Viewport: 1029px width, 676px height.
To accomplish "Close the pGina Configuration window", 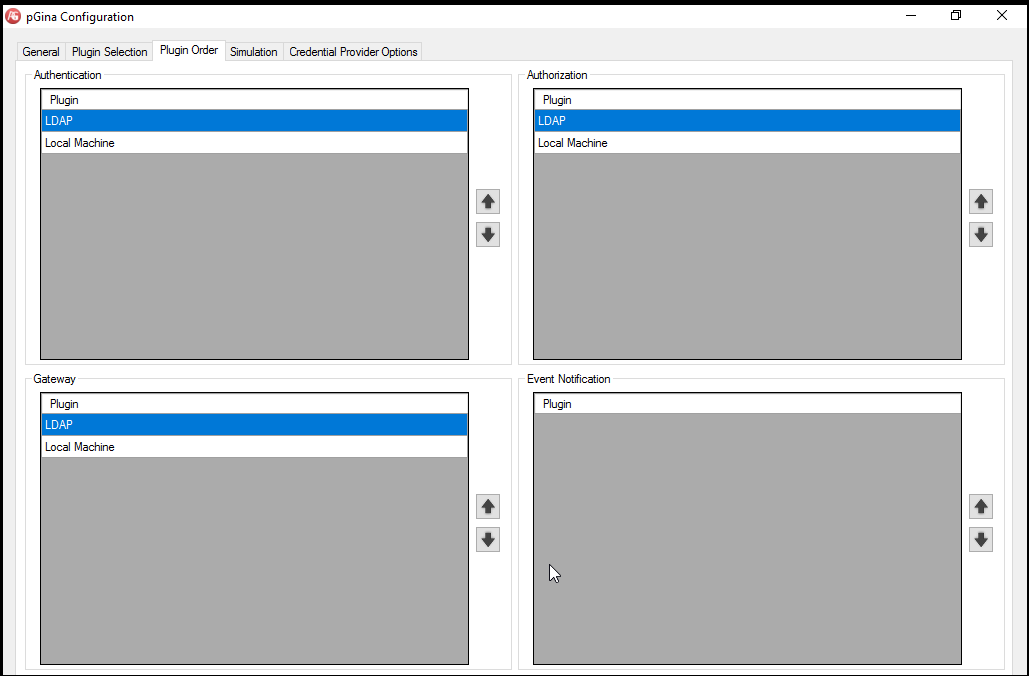I will pyautogui.click(x=1001, y=15).
